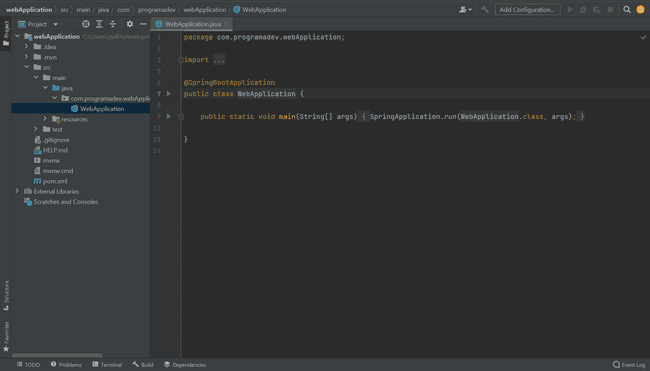This screenshot has width=650, height=371.
Task: Click the Expand All icon in Project panel
Action: pos(99,24)
